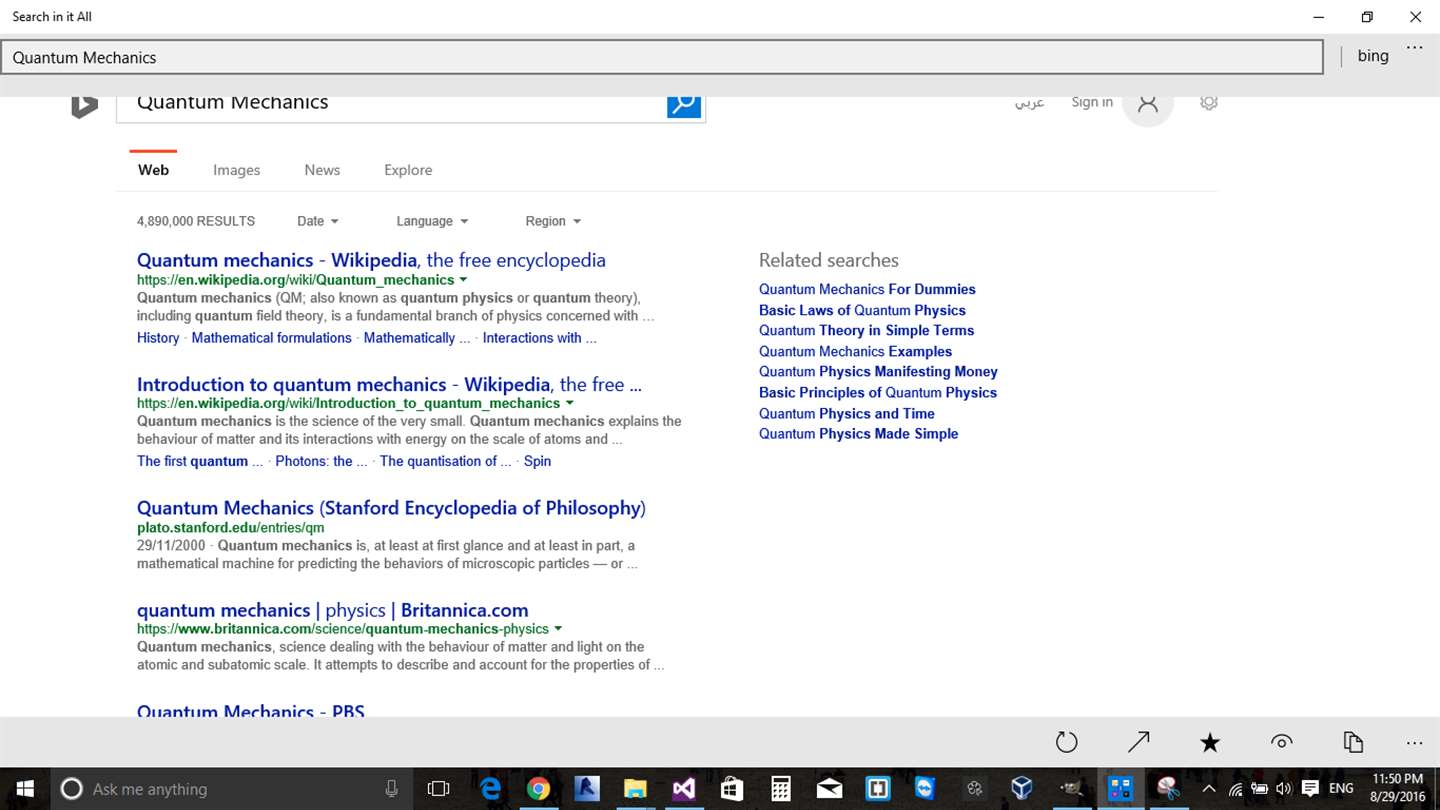Open File Explorer from the taskbar
This screenshot has height=810, width=1440.
coord(635,789)
